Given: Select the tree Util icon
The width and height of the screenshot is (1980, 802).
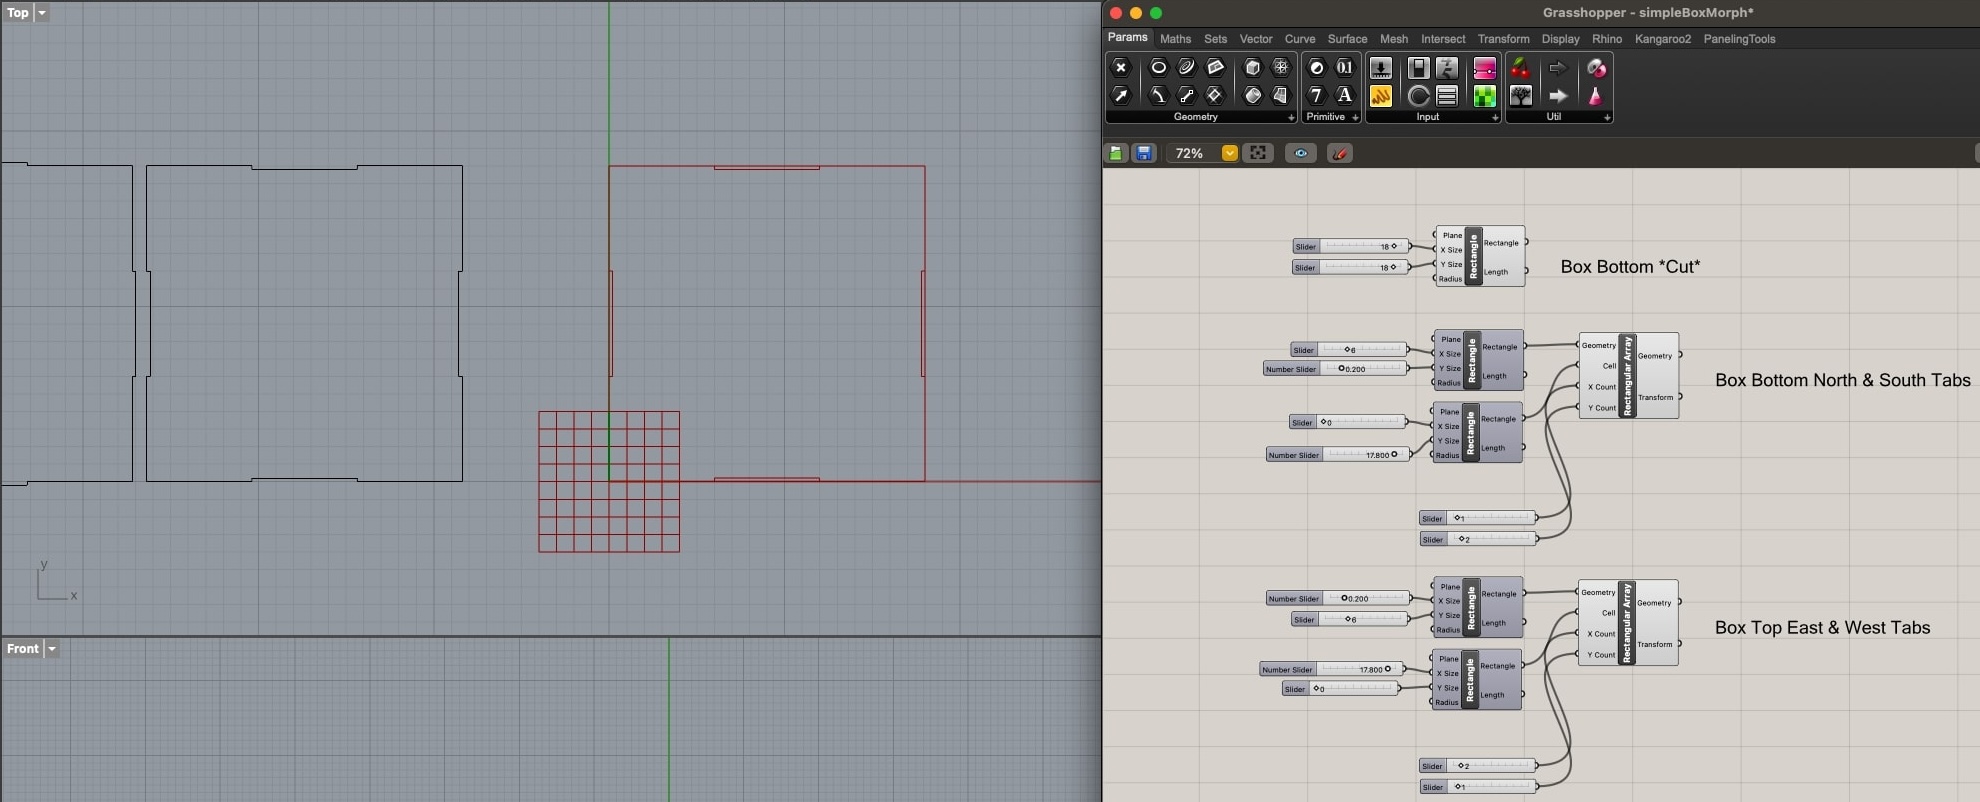Looking at the screenshot, I should click(1521, 96).
